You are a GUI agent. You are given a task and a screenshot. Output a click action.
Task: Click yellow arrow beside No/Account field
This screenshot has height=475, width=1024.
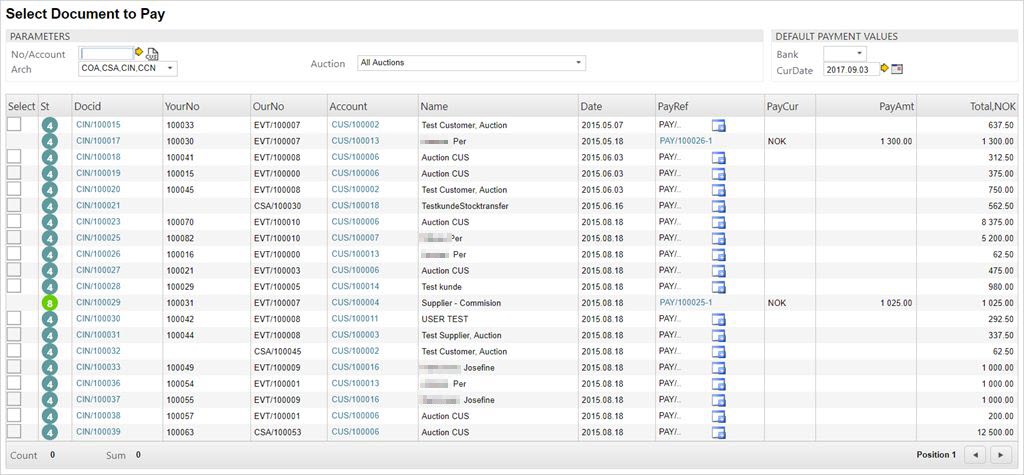pos(139,52)
